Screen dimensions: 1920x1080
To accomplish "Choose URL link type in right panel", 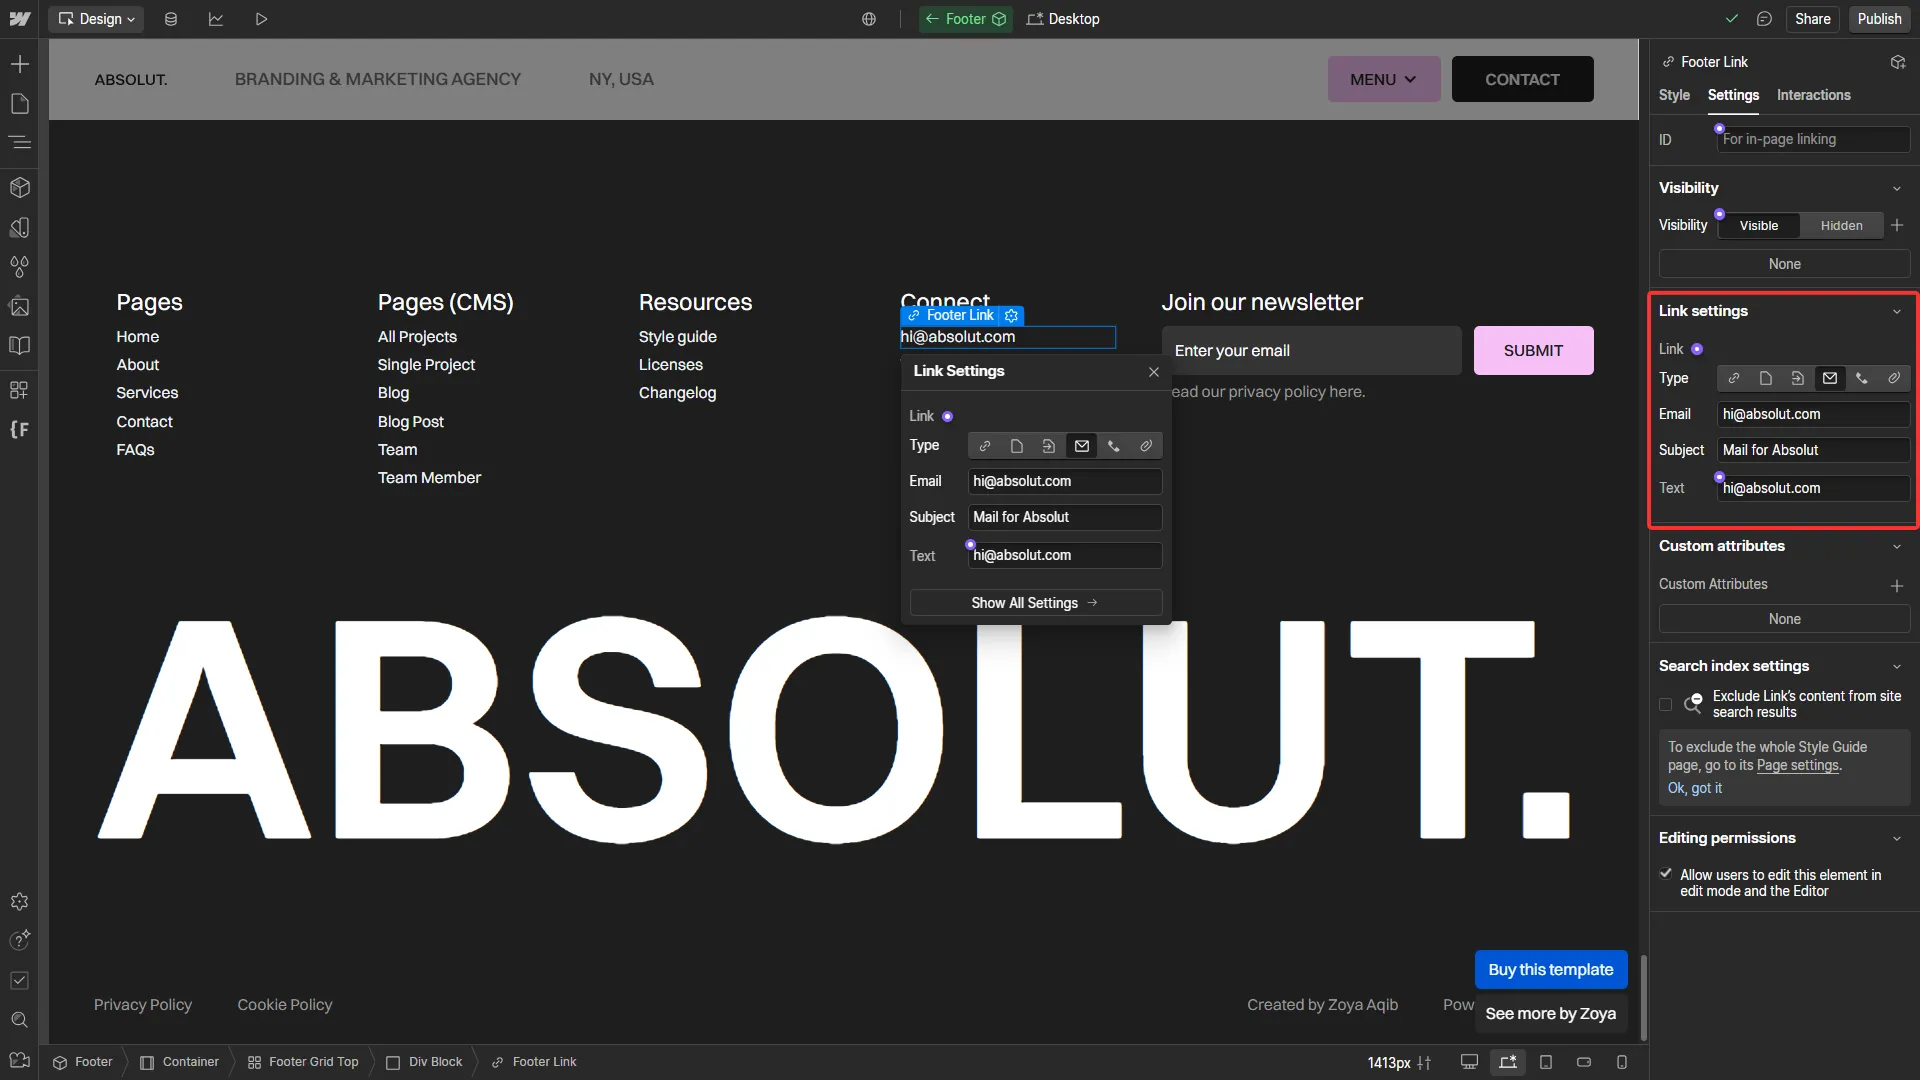I will click(1734, 378).
